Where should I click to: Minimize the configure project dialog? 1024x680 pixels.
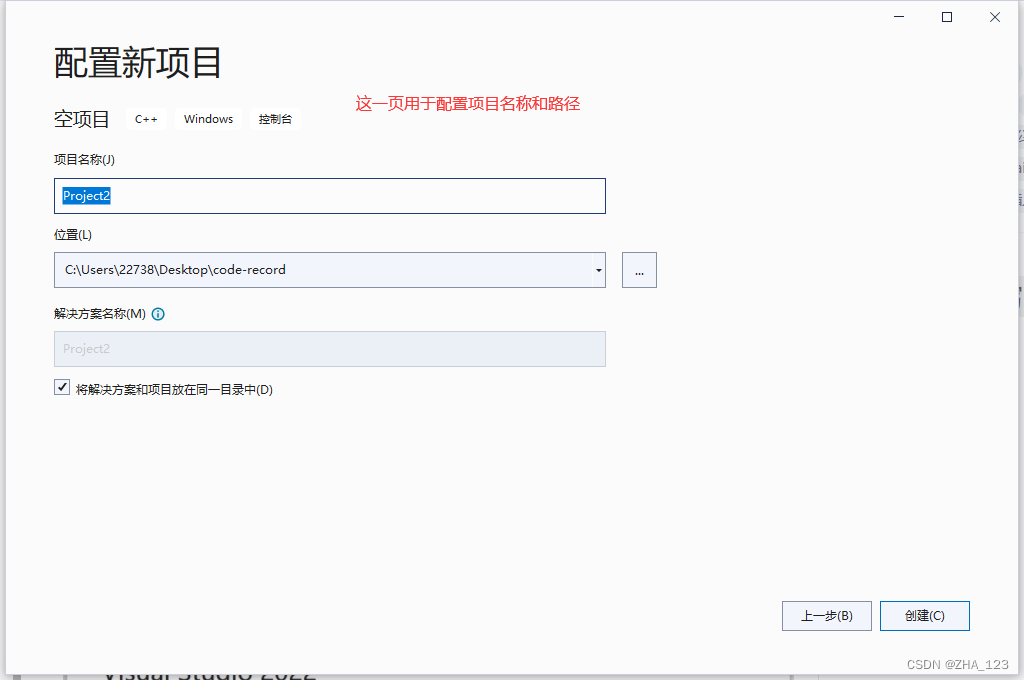click(899, 17)
